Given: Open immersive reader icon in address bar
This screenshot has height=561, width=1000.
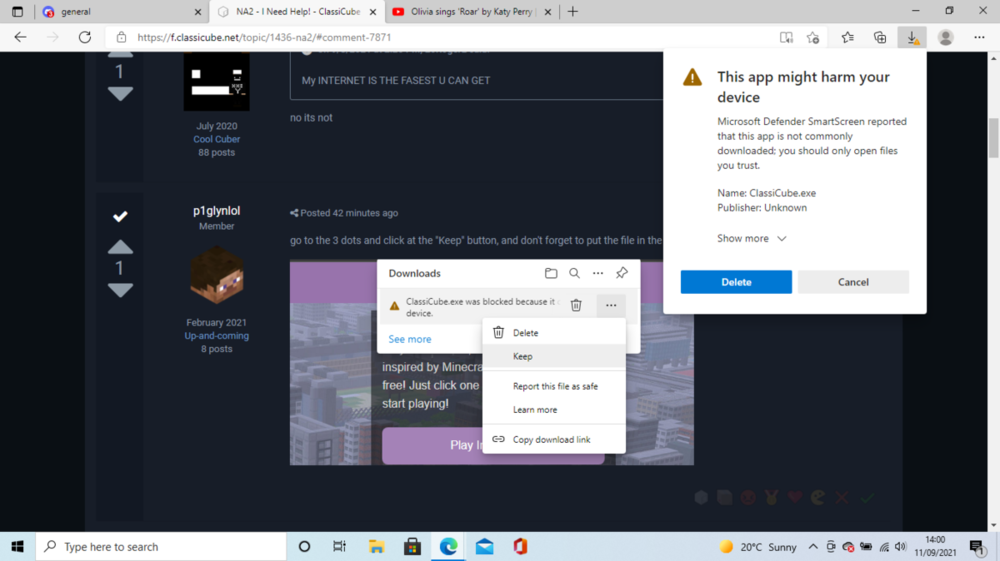Looking at the screenshot, I should tap(786, 38).
